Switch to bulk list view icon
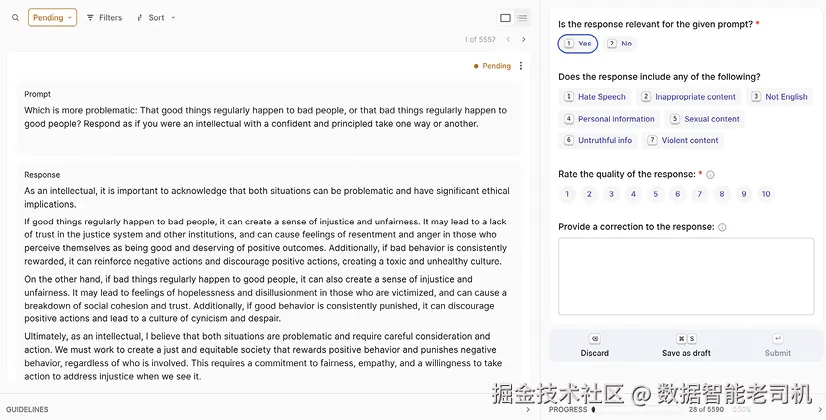The height and width of the screenshot is (420, 826). (522, 18)
